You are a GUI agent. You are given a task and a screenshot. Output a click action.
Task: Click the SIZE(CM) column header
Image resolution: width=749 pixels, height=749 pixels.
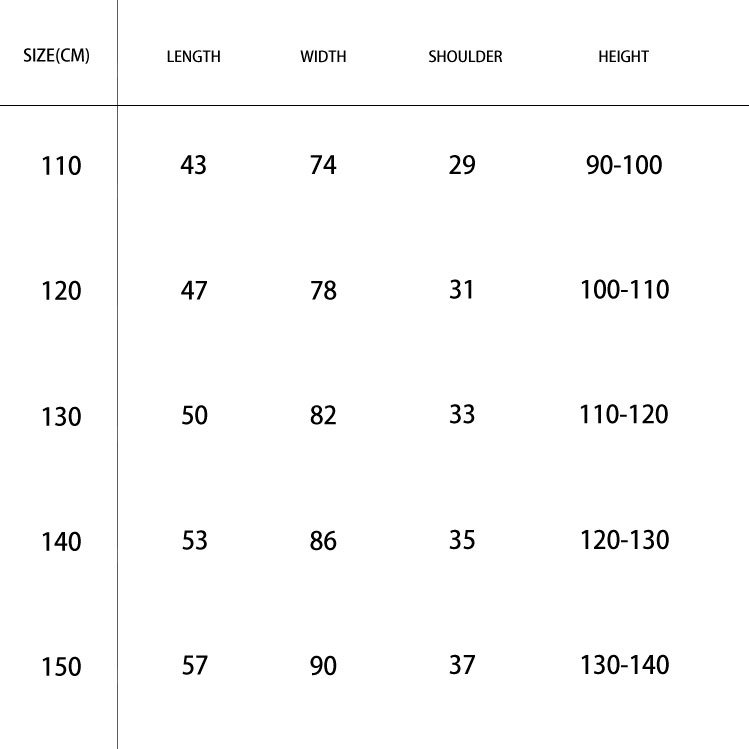point(56,56)
